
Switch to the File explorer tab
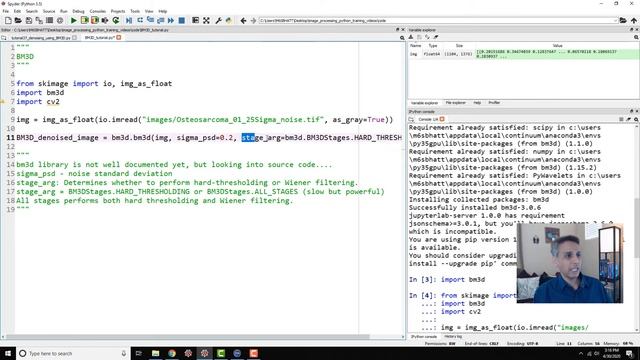(x=456, y=103)
